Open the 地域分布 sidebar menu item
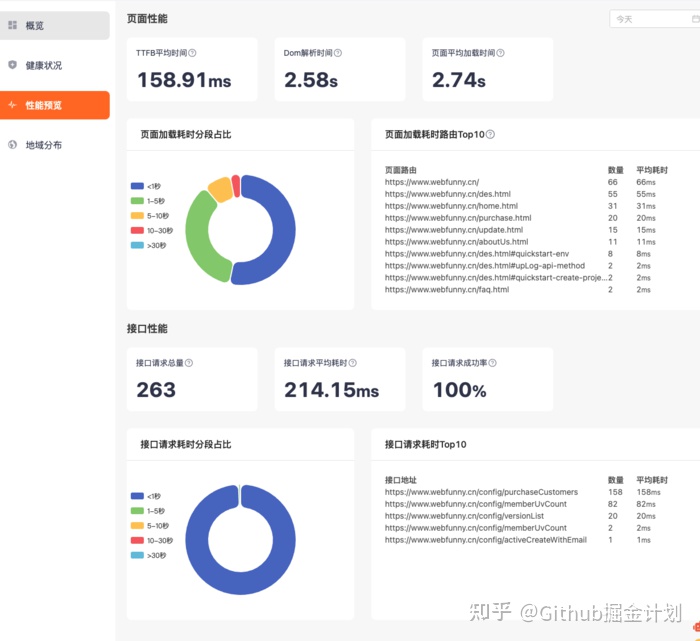This screenshot has height=641, width=700. point(54,145)
